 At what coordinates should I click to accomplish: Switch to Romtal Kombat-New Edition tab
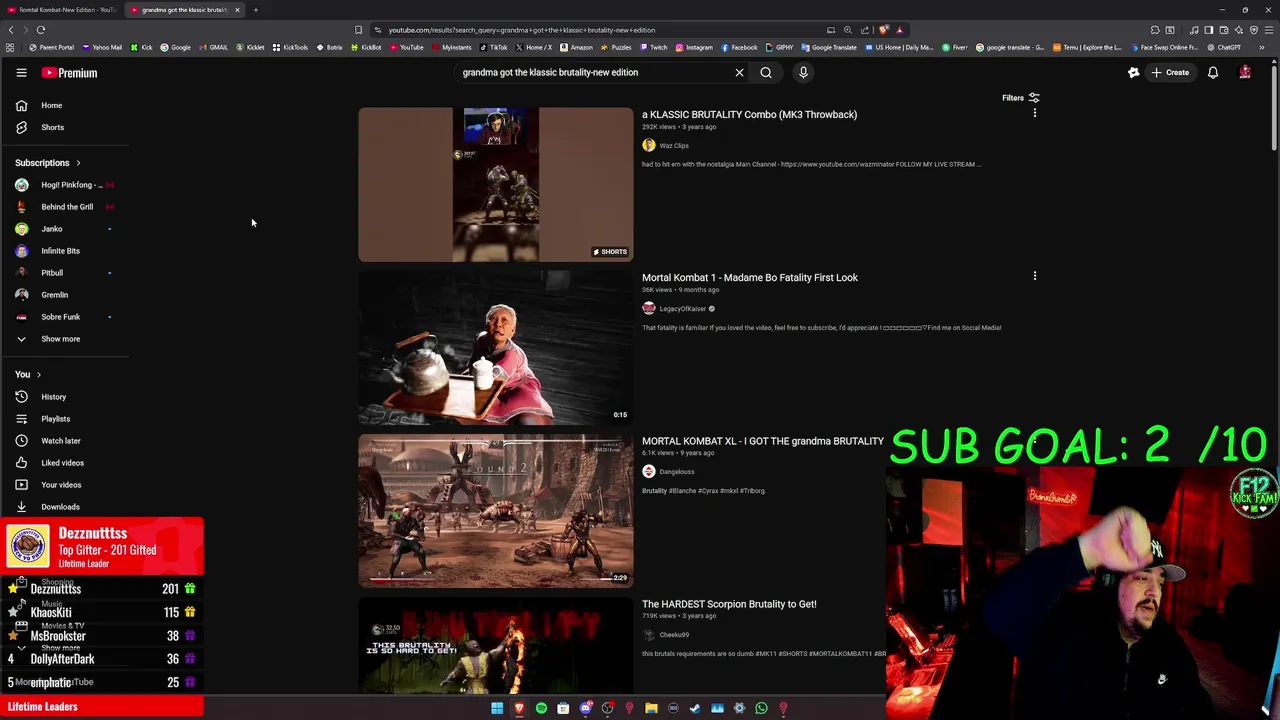(62, 10)
